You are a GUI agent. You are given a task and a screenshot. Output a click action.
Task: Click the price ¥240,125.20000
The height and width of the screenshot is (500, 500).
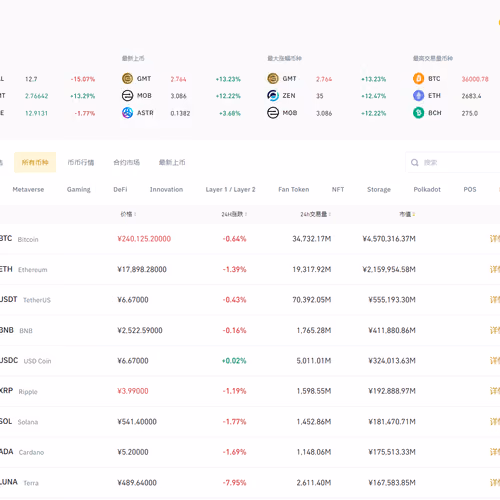[144, 239]
